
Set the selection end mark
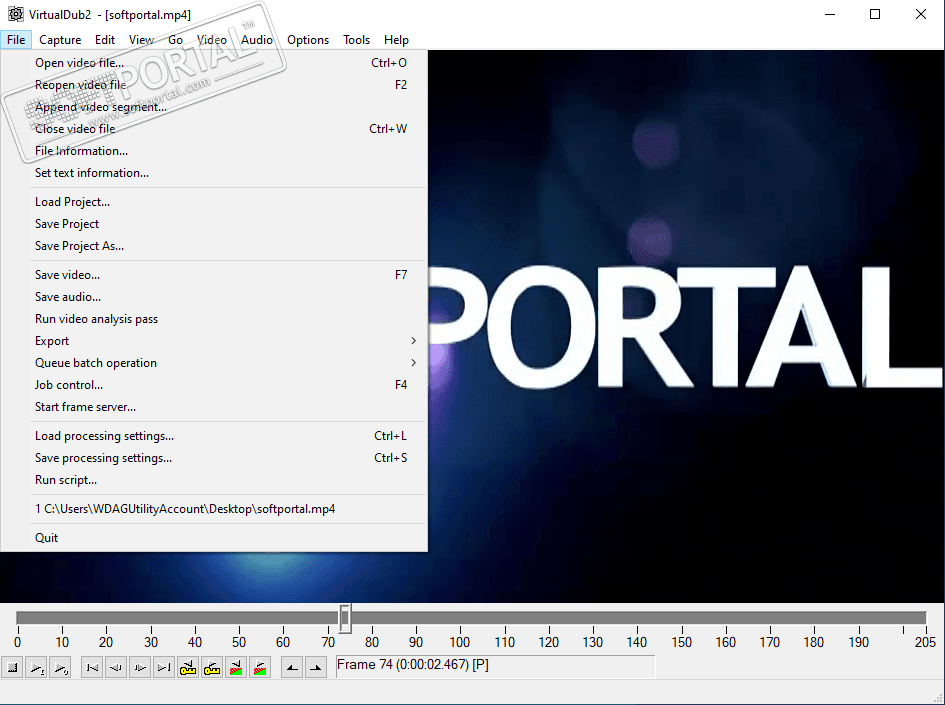click(316, 668)
